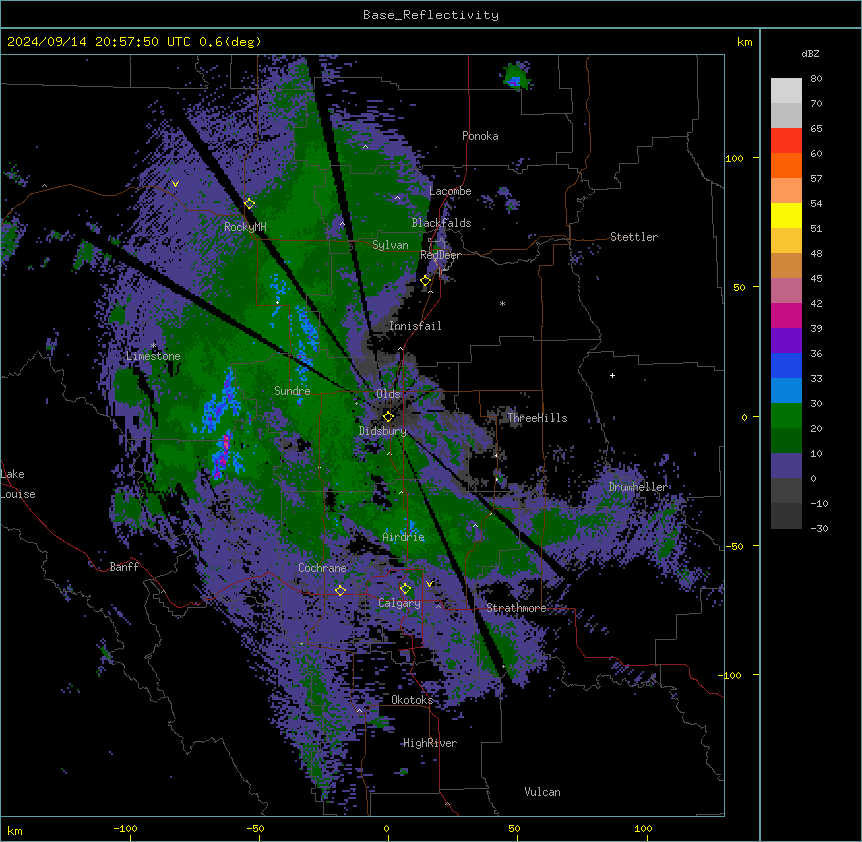Click the Drumheller town label

[638, 487]
